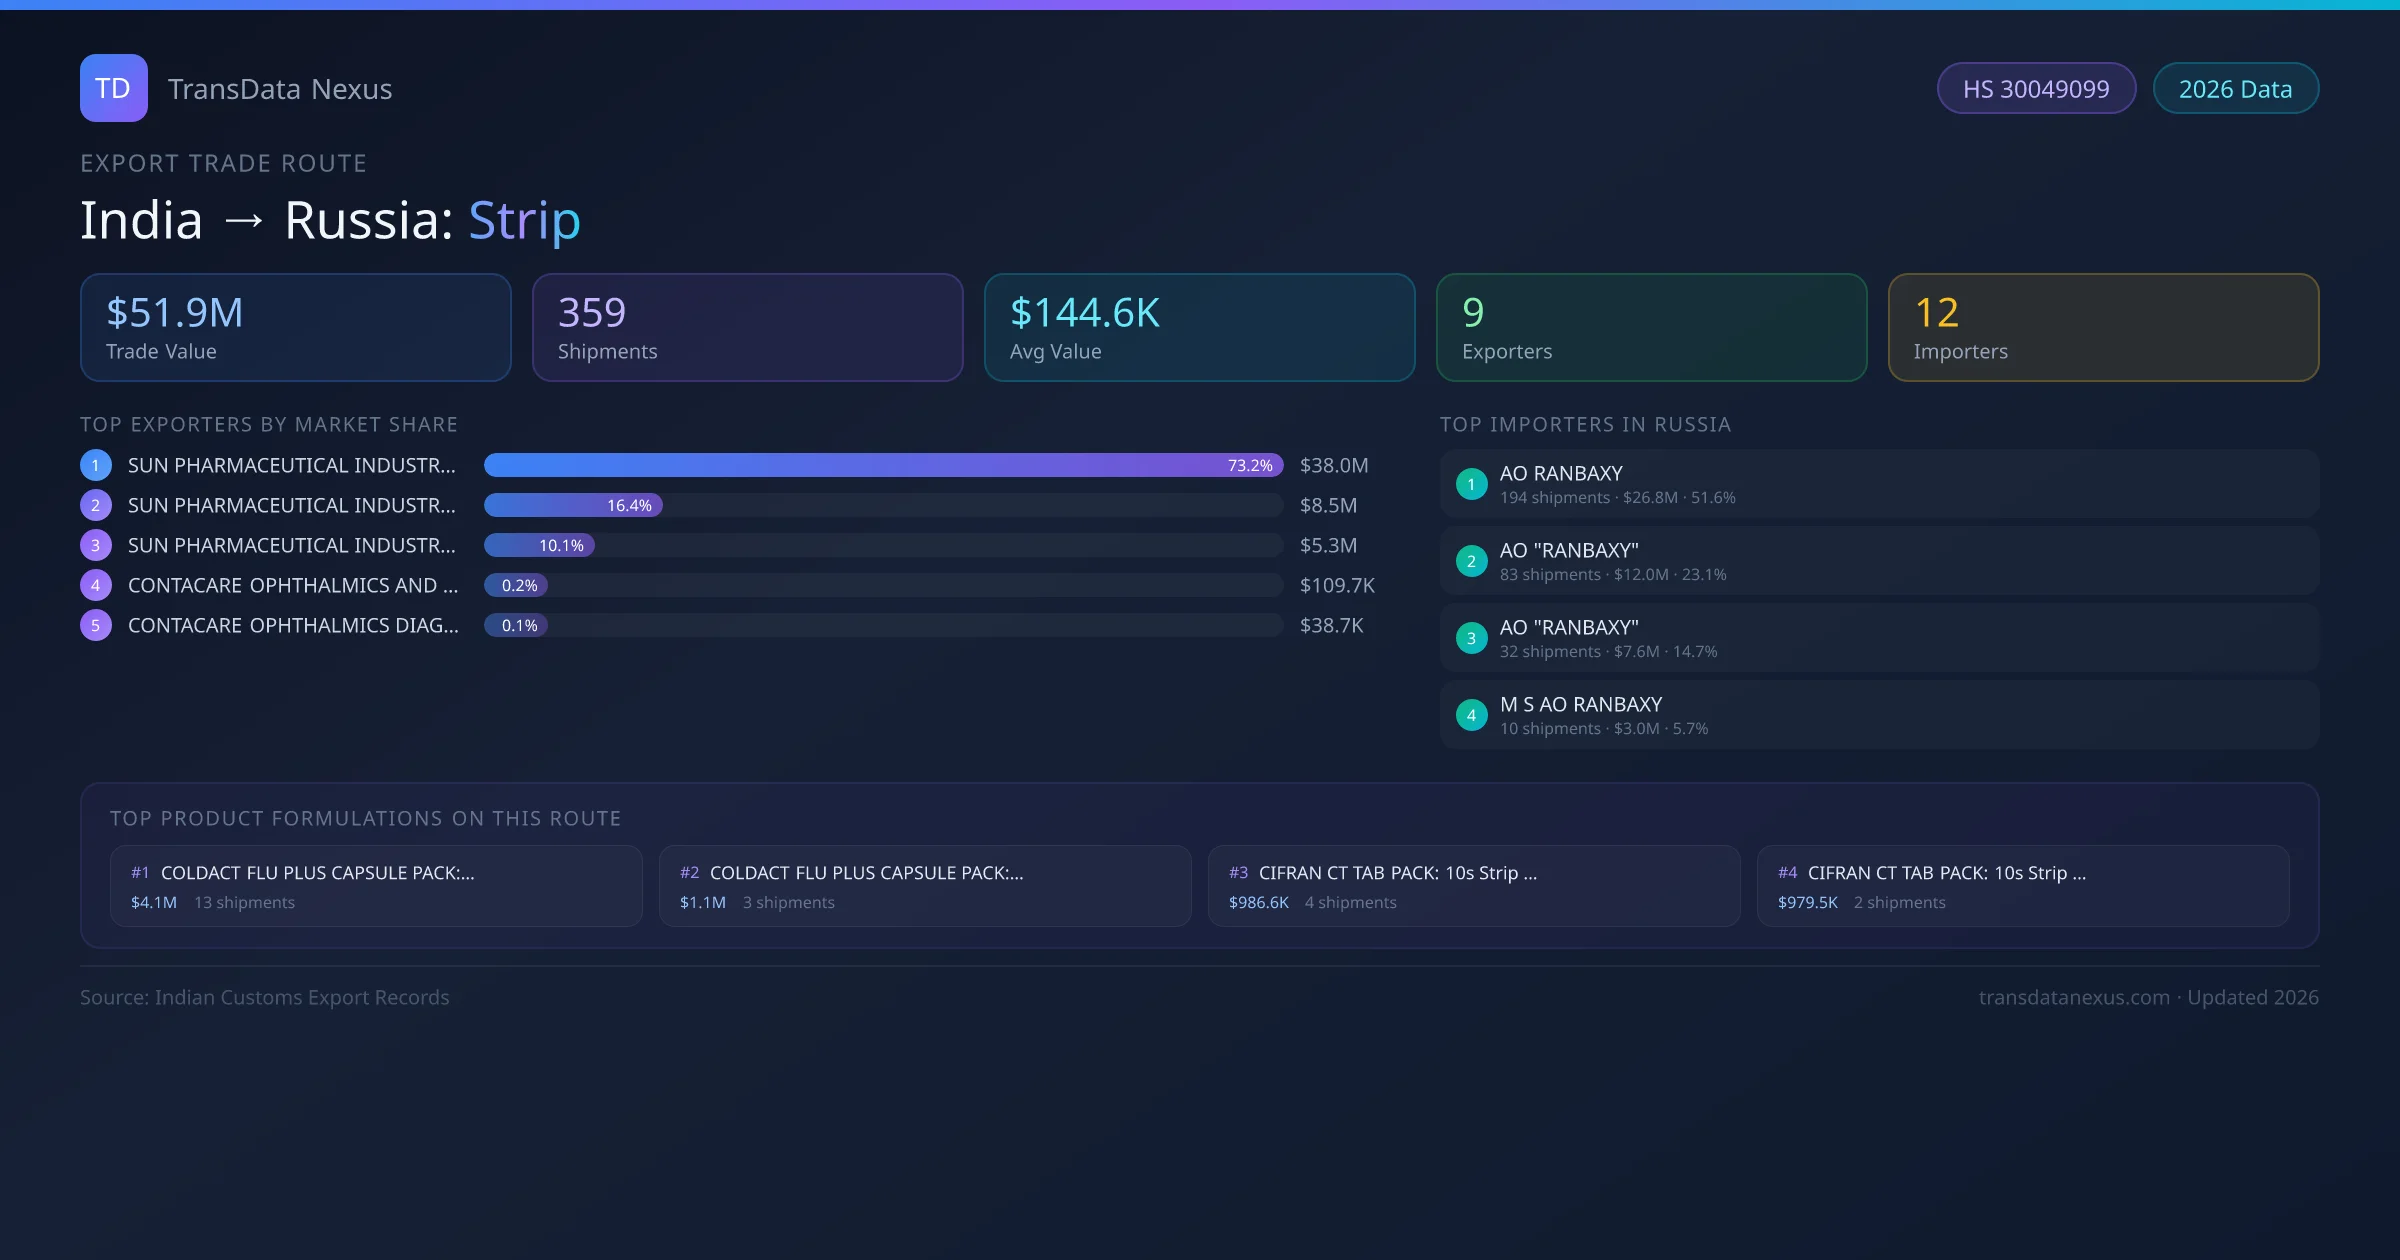Click green rank 1 importer badge

[x=1471, y=484]
